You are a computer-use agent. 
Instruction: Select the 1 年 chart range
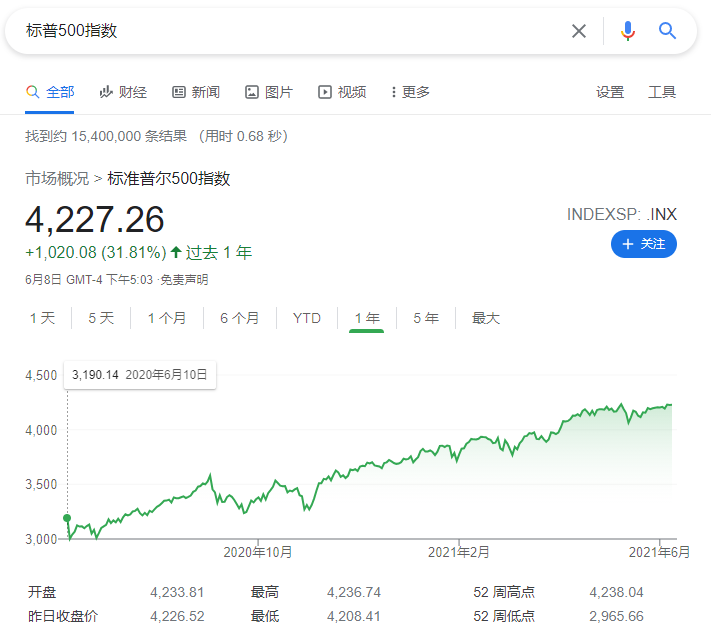[x=367, y=318]
